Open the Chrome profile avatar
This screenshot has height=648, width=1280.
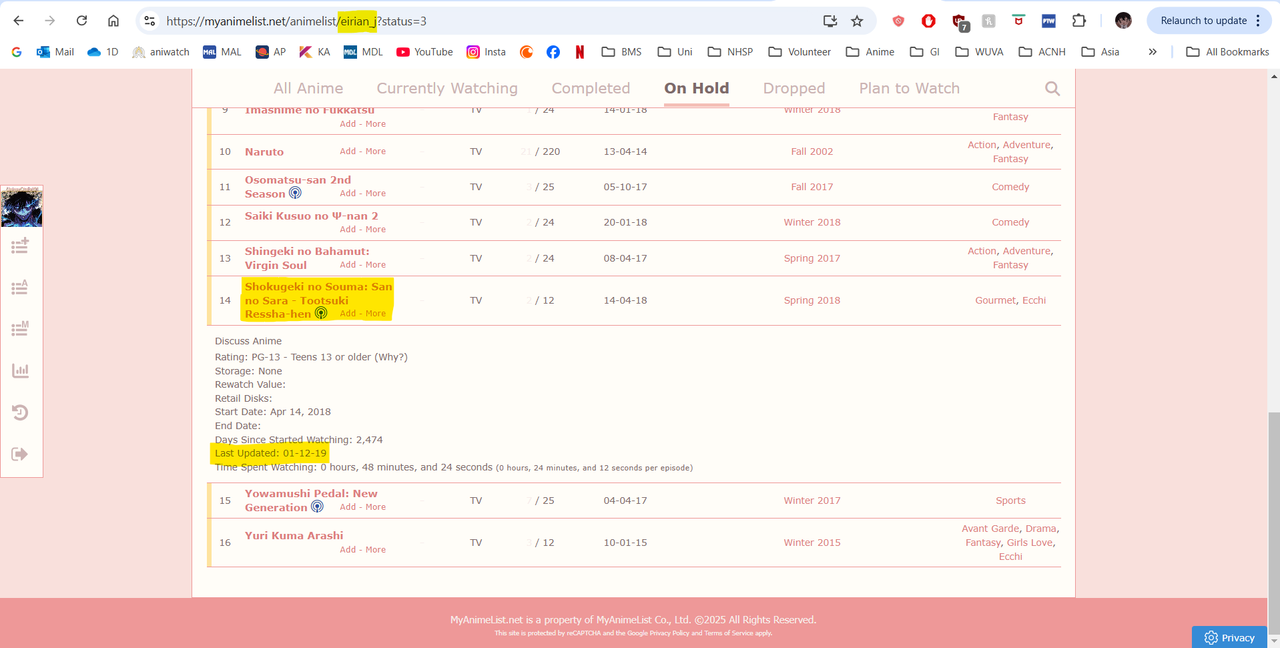[1123, 21]
